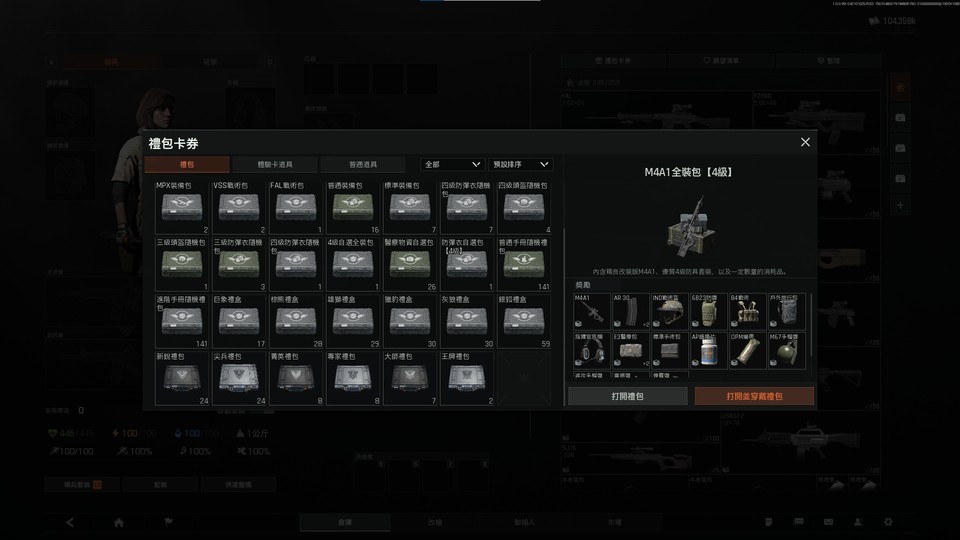This screenshot has height=540, width=960.
Task: Choose the 尖兵禮包 pack
Action: (239, 378)
